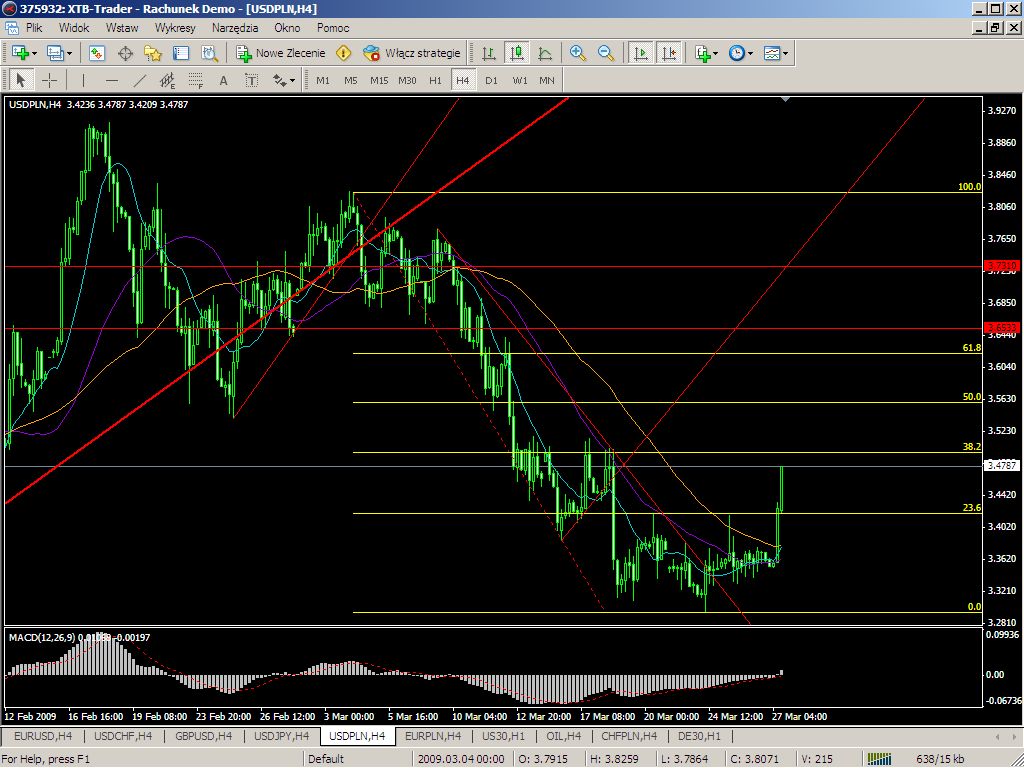Select the Cursor arrow tool
Image resolution: width=1024 pixels, height=768 pixels.
point(20,80)
